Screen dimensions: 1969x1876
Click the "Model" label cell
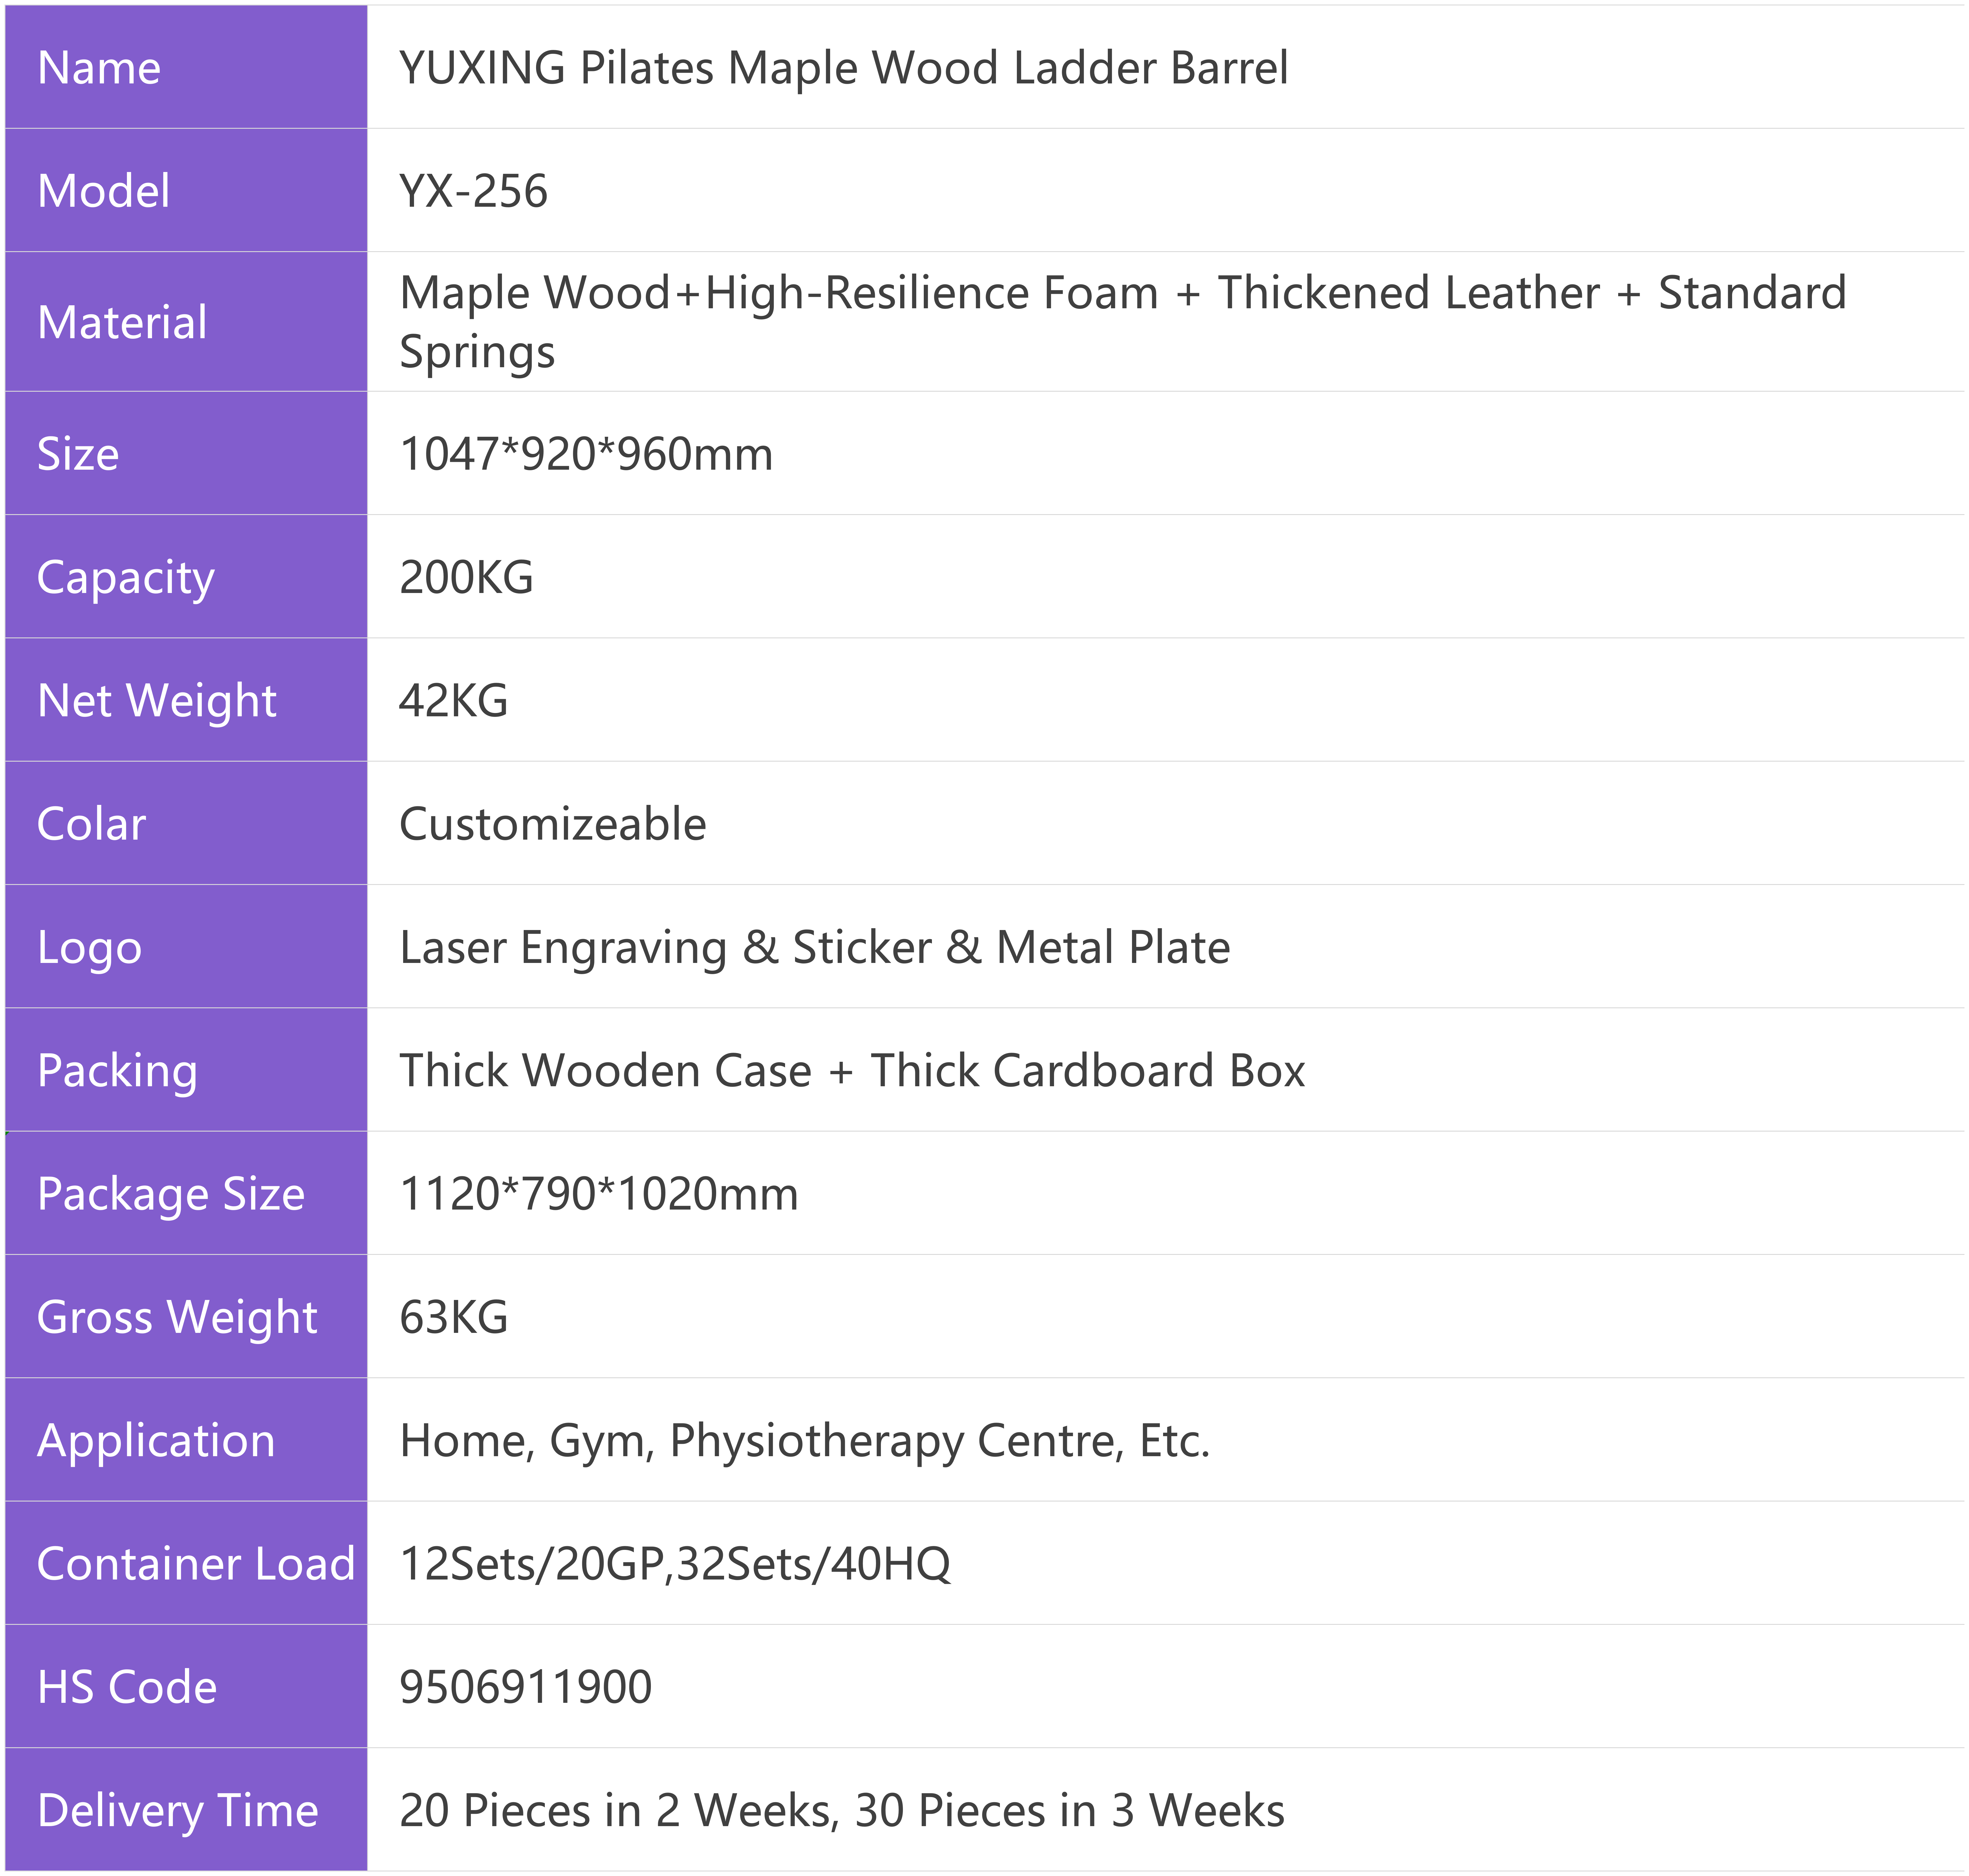186,190
